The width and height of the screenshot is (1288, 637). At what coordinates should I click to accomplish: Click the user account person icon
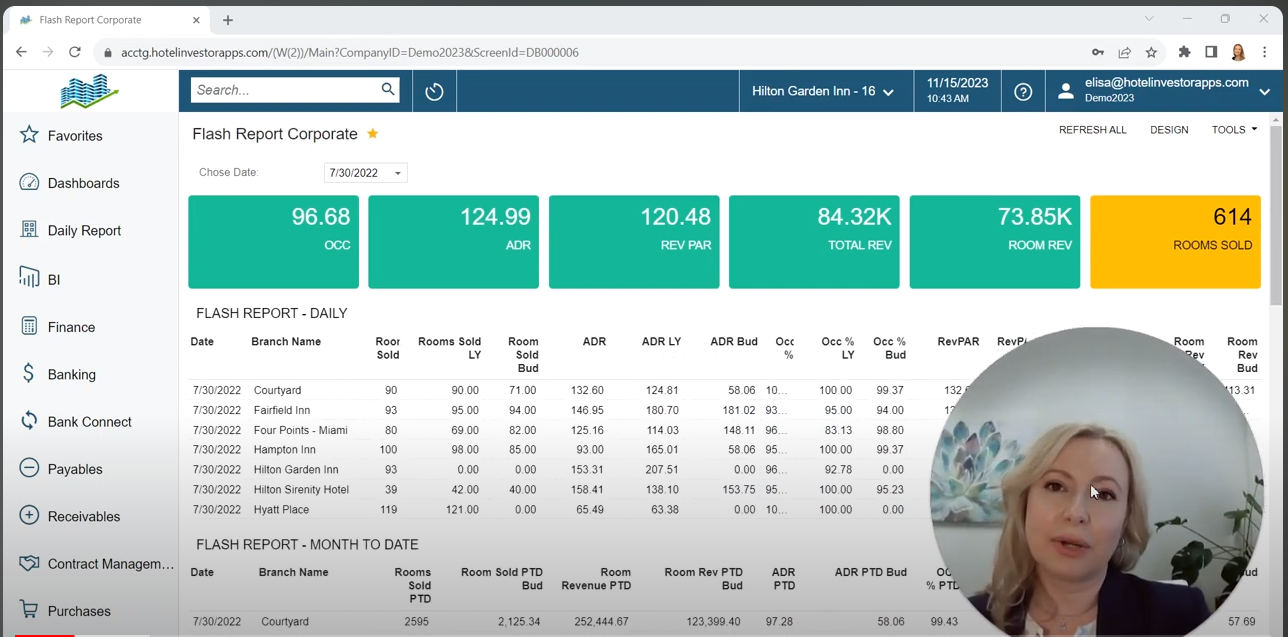tap(1066, 91)
